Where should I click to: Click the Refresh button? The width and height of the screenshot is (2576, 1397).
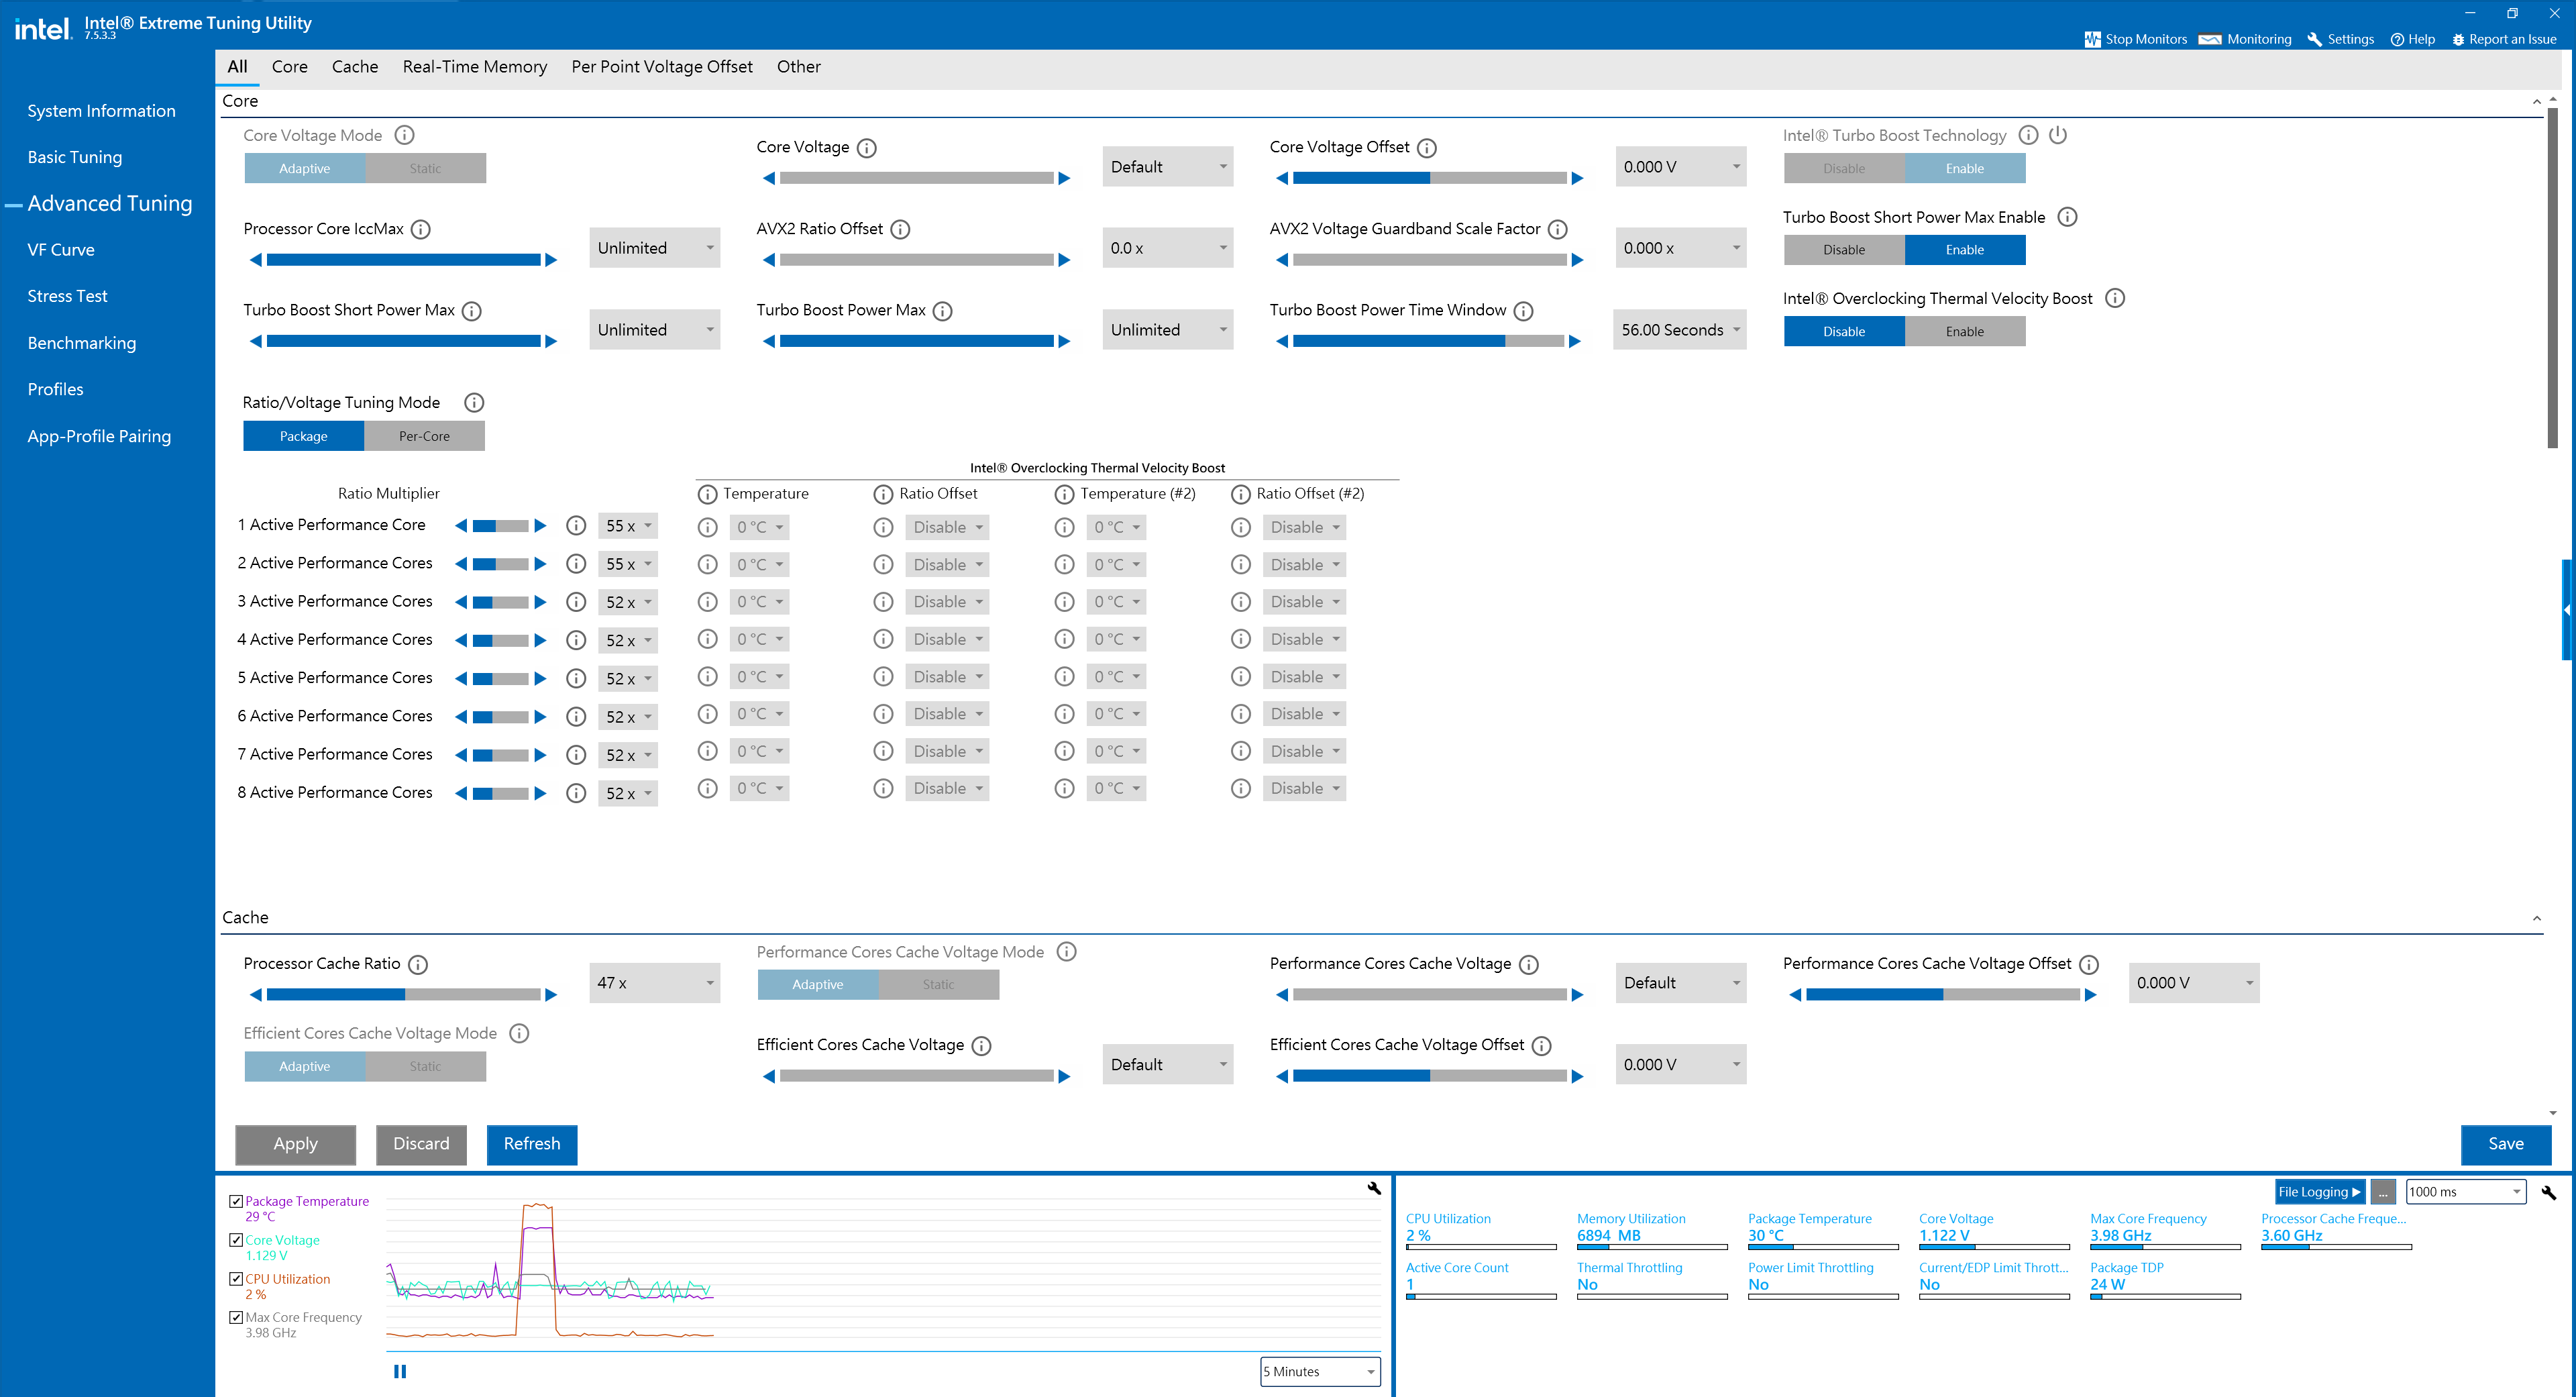tap(532, 1144)
